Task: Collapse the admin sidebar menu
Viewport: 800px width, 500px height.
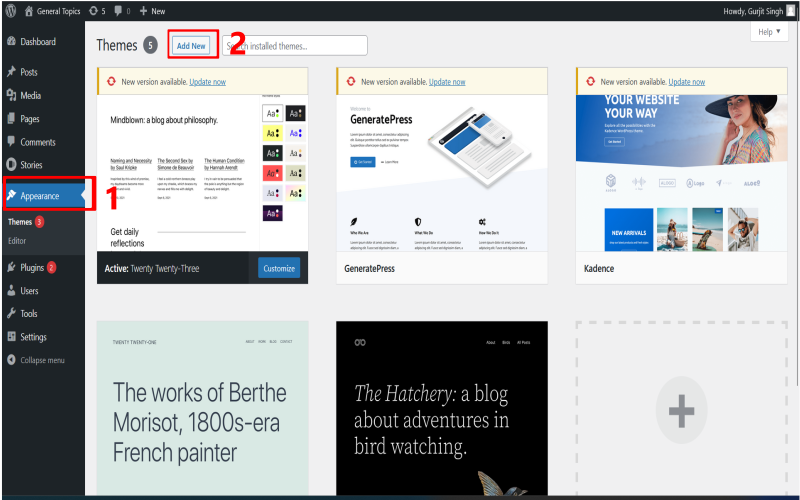Action: (x=42, y=360)
